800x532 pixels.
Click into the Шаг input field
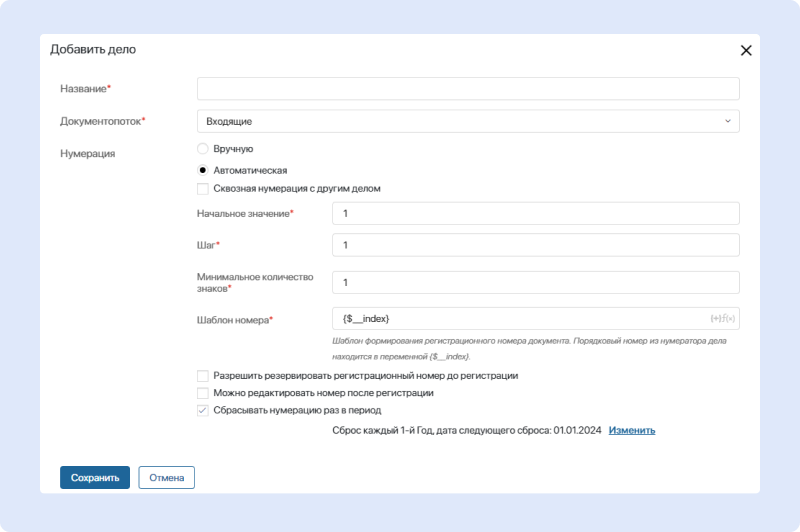coord(534,245)
